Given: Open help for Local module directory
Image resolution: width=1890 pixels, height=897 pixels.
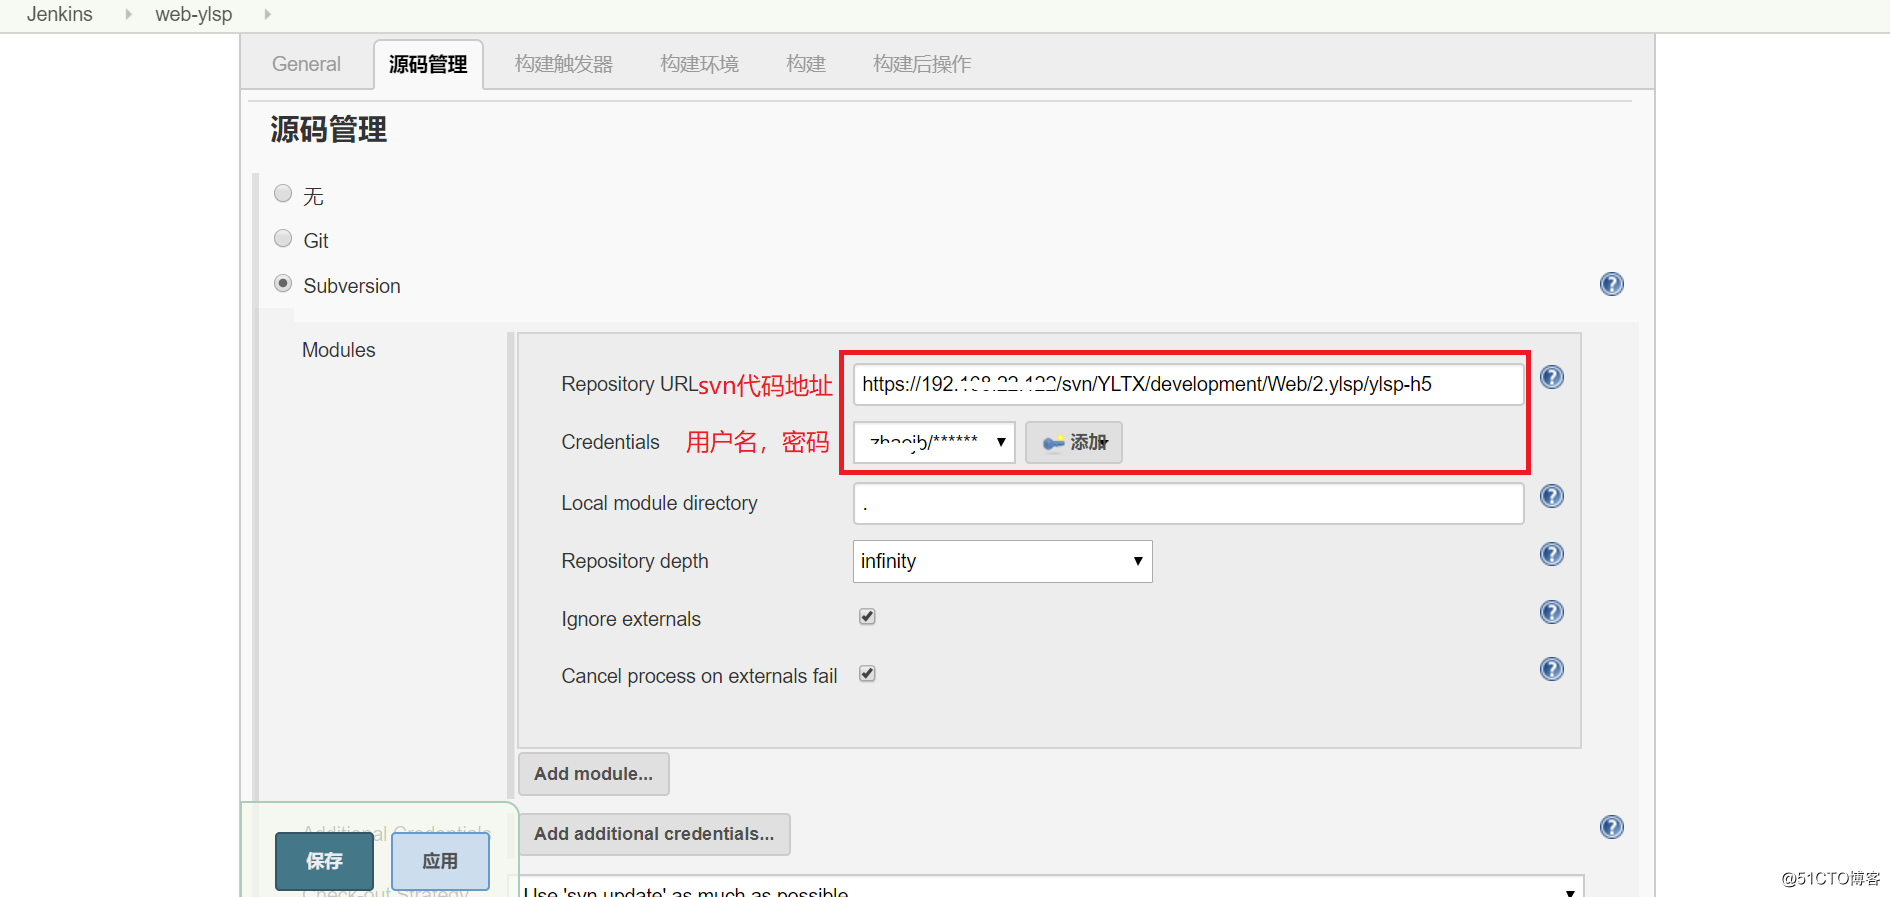Looking at the screenshot, I should click(x=1552, y=496).
